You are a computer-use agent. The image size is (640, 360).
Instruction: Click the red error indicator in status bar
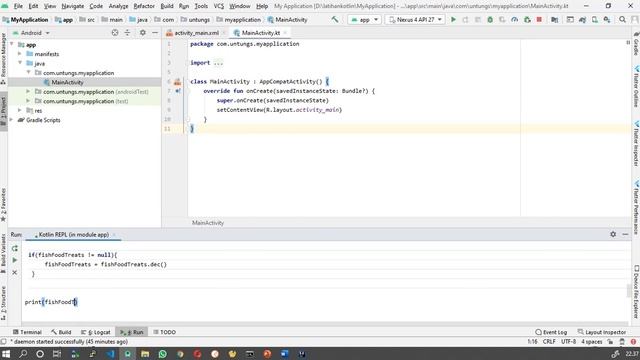click(633, 342)
